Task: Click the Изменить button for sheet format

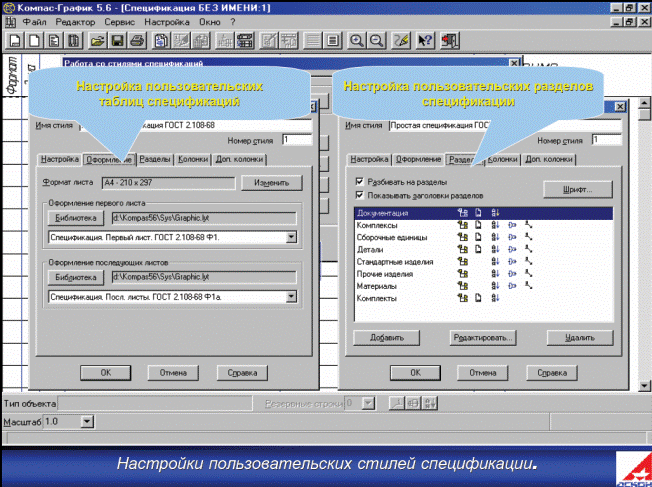Action: [272, 183]
